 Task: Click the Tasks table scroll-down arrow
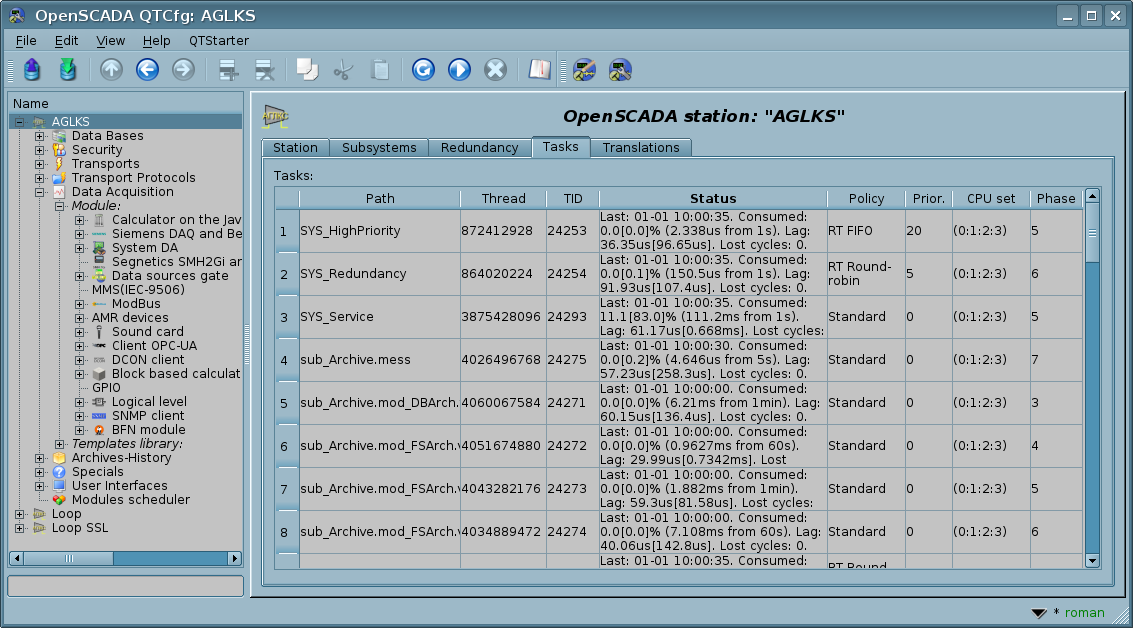[x=1092, y=561]
